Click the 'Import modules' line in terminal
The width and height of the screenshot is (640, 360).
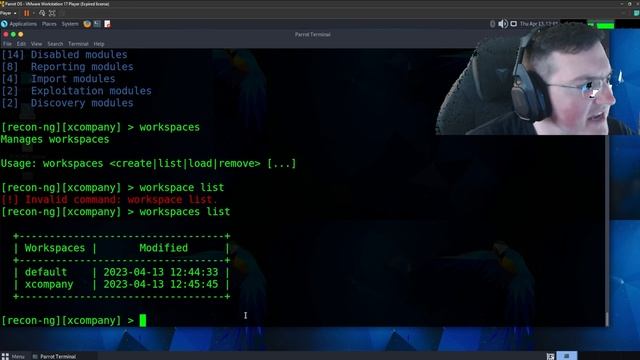coord(58,79)
